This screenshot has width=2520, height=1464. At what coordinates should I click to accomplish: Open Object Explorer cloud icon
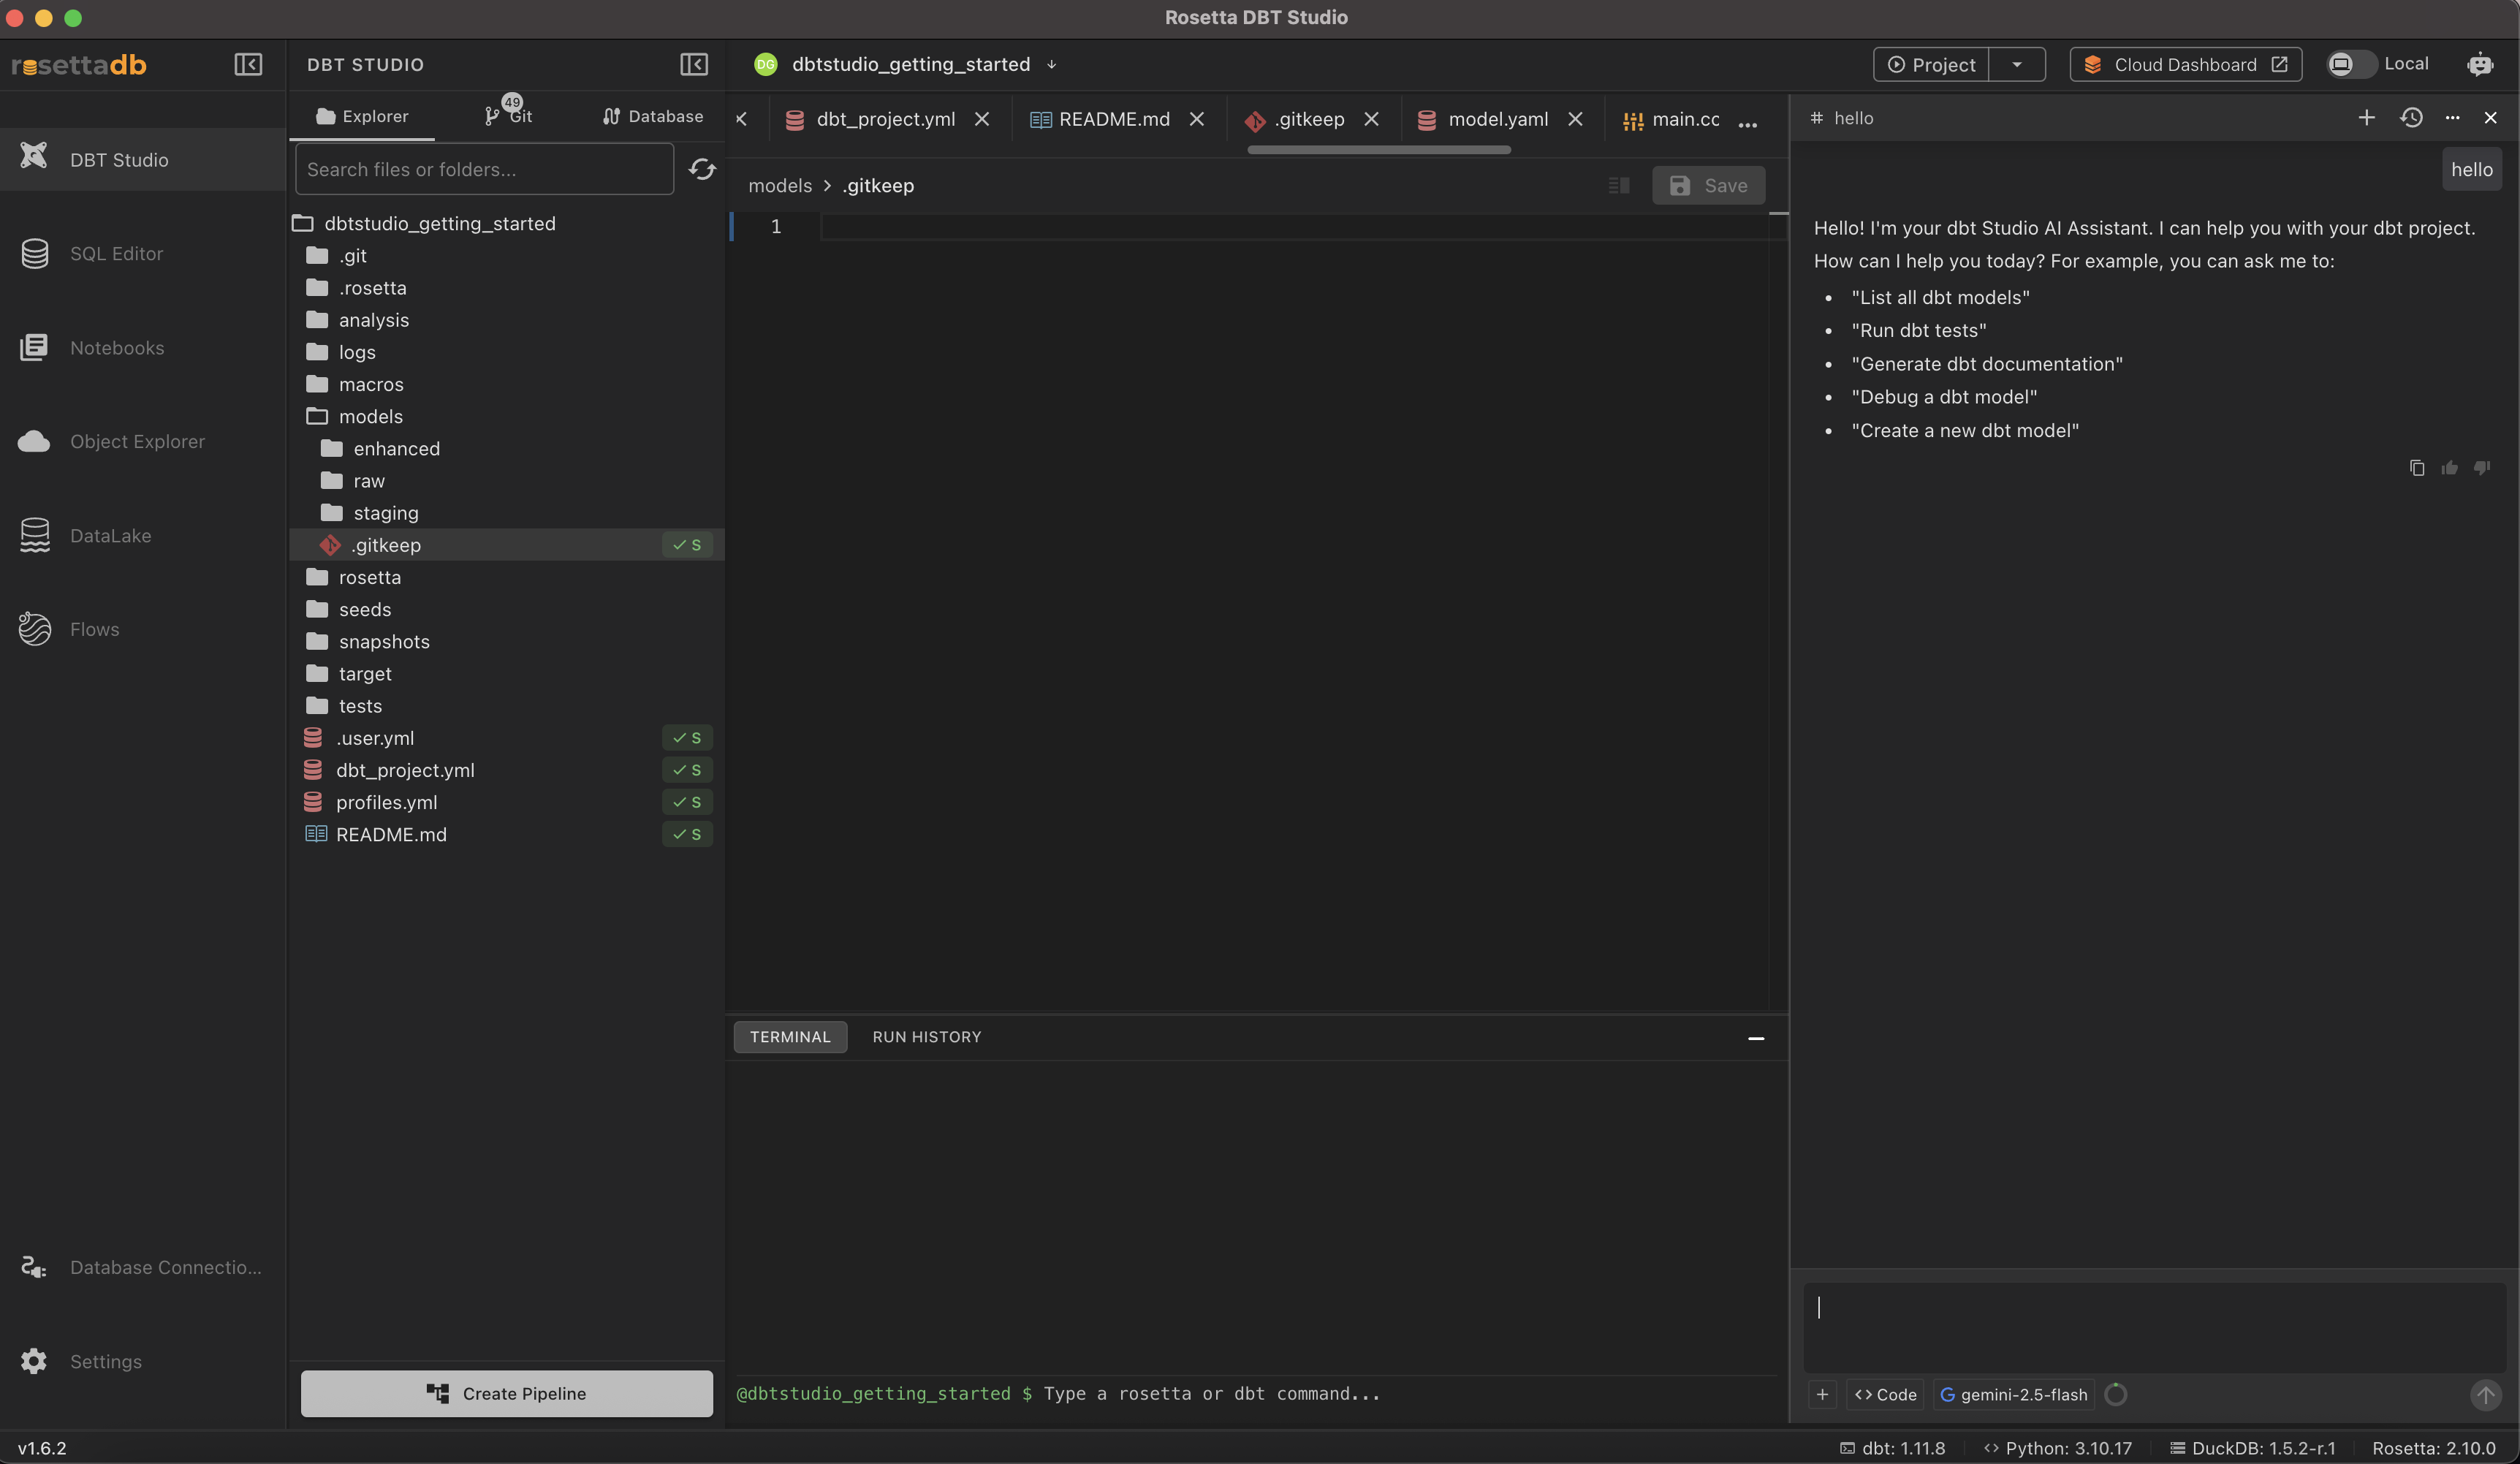pos(34,441)
